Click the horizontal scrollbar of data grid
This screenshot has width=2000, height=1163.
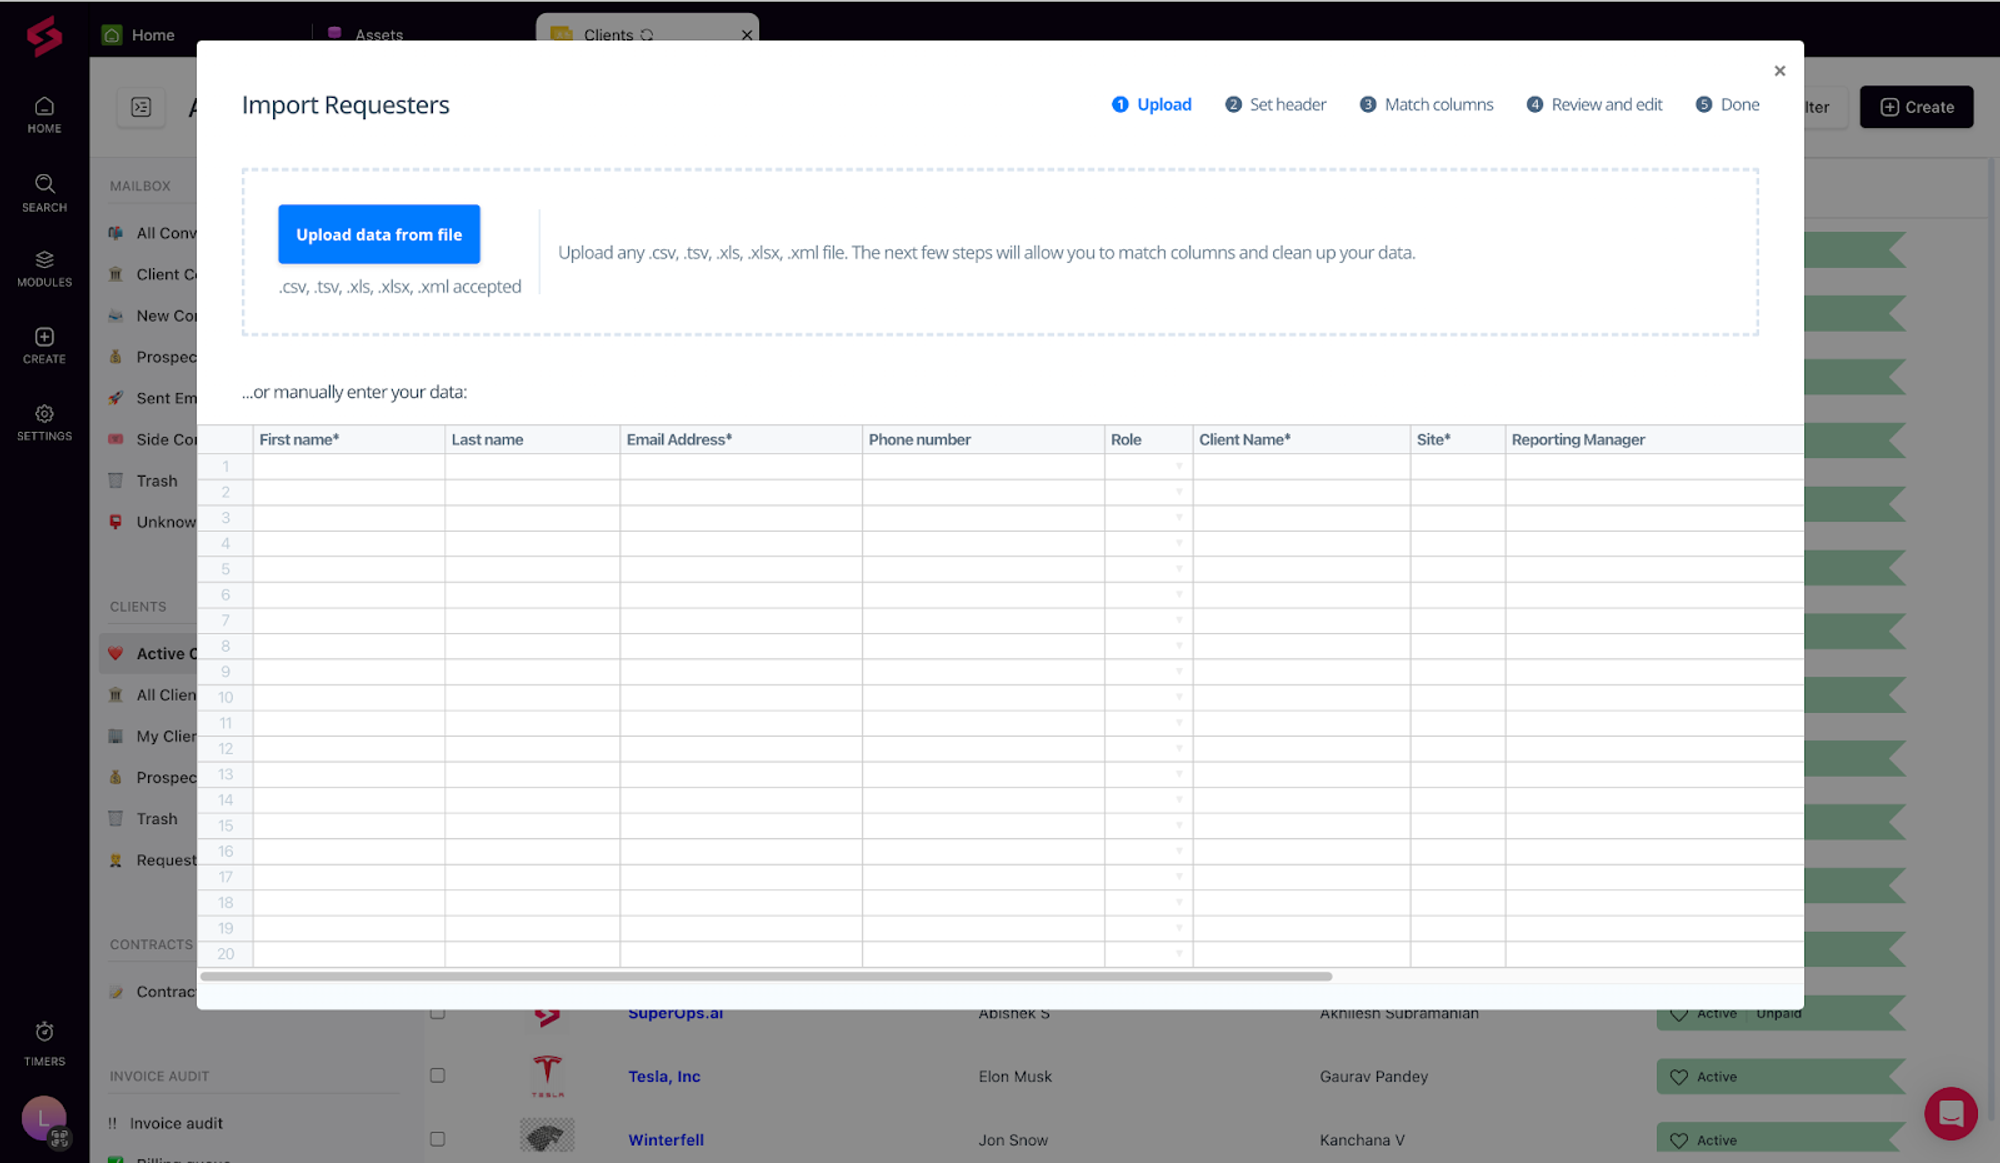[x=766, y=977]
